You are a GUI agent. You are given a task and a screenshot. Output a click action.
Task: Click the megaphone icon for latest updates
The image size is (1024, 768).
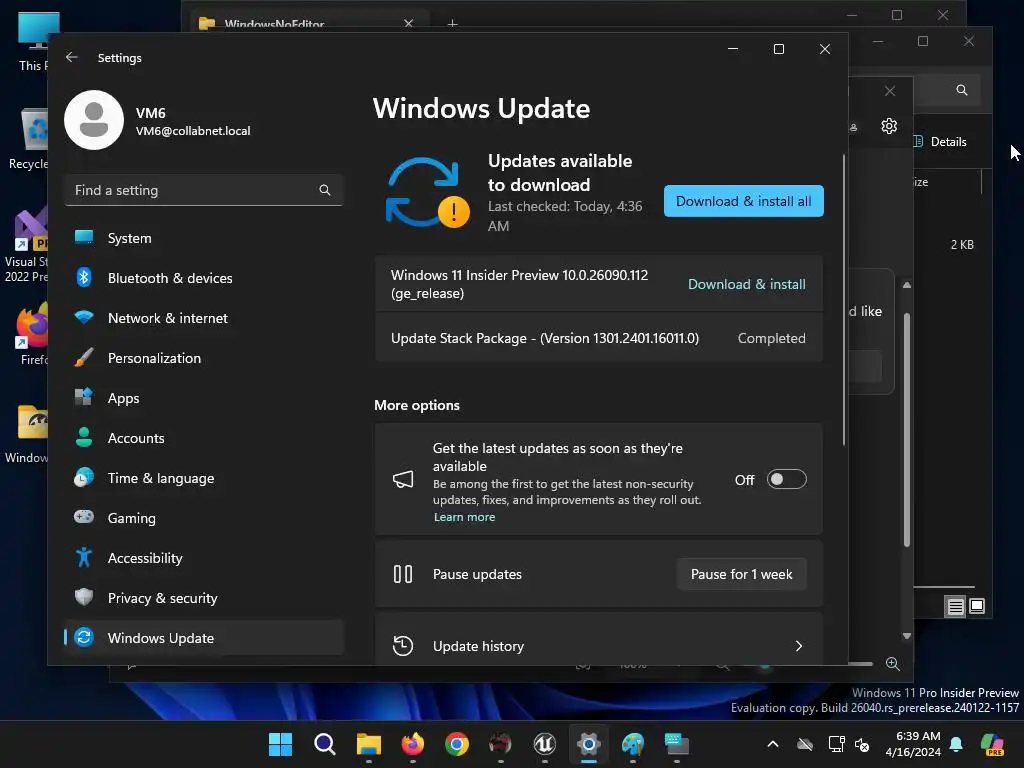point(403,480)
